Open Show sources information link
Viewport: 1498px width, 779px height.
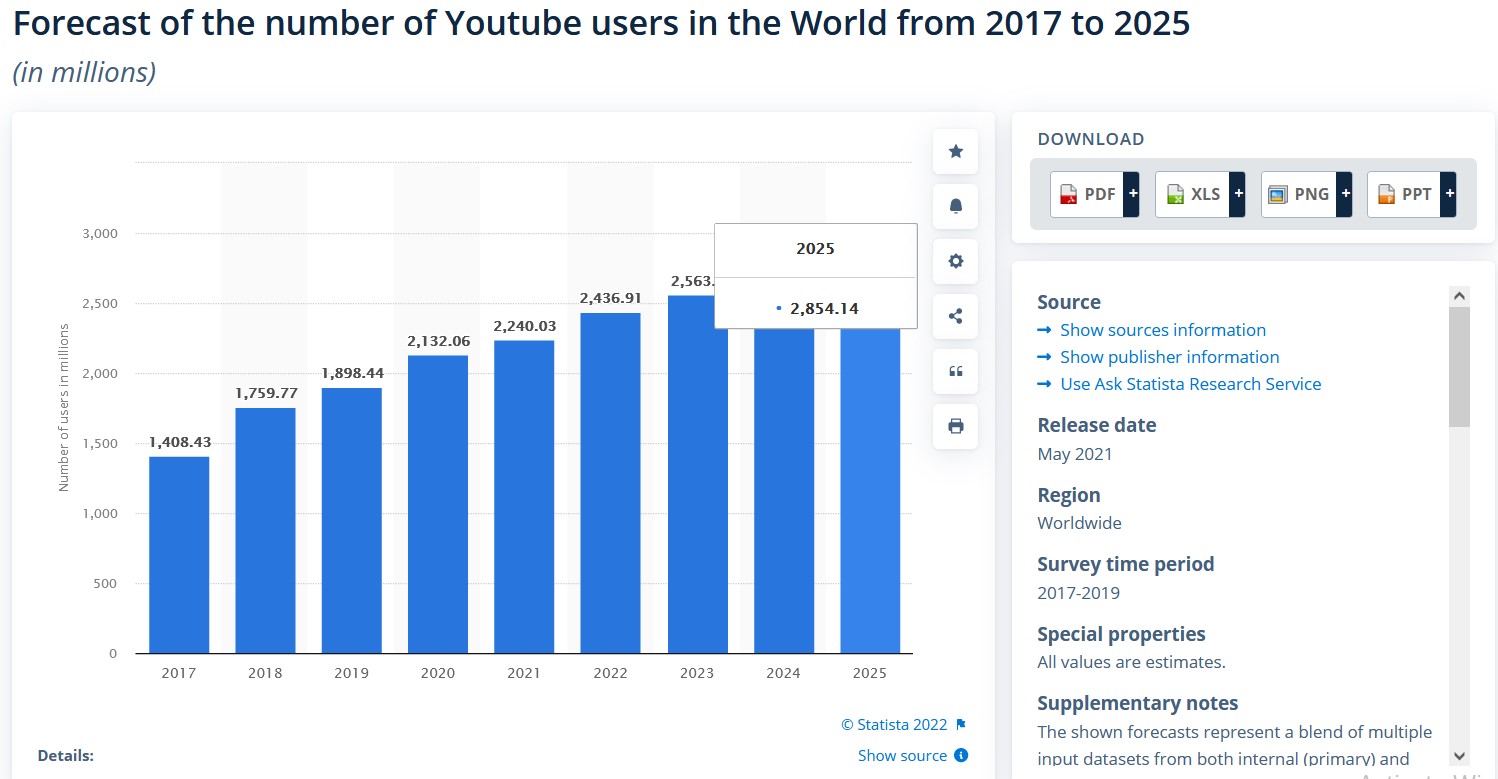tap(1163, 330)
